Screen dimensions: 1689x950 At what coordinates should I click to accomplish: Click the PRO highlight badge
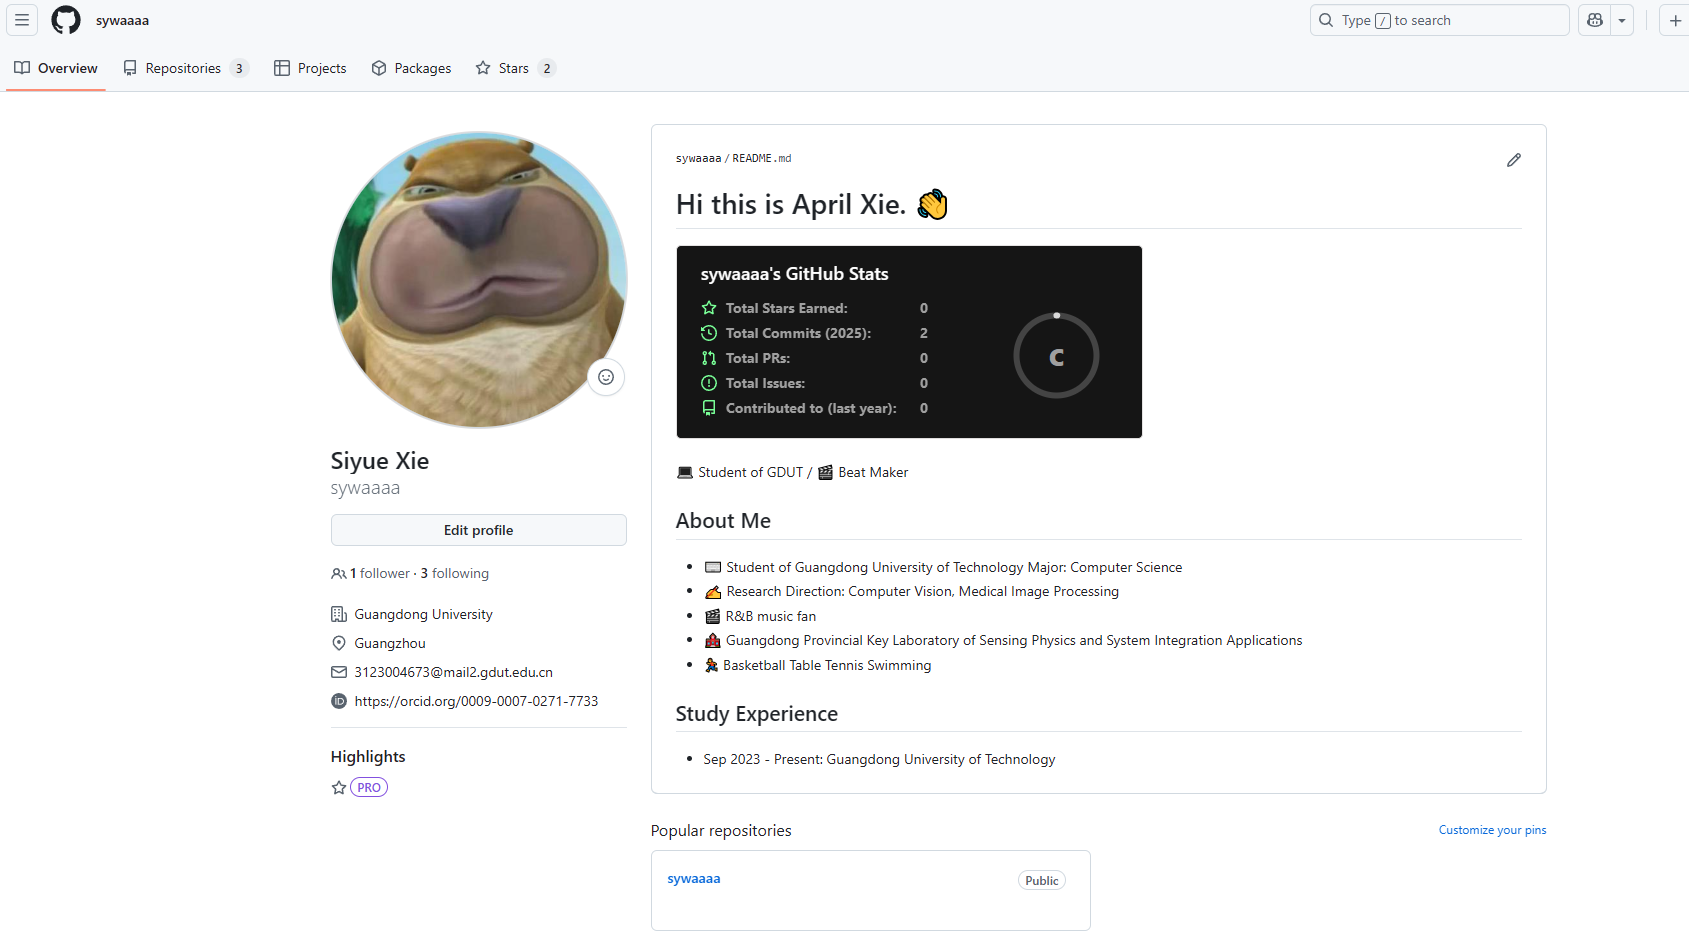click(x=369, y=788)
